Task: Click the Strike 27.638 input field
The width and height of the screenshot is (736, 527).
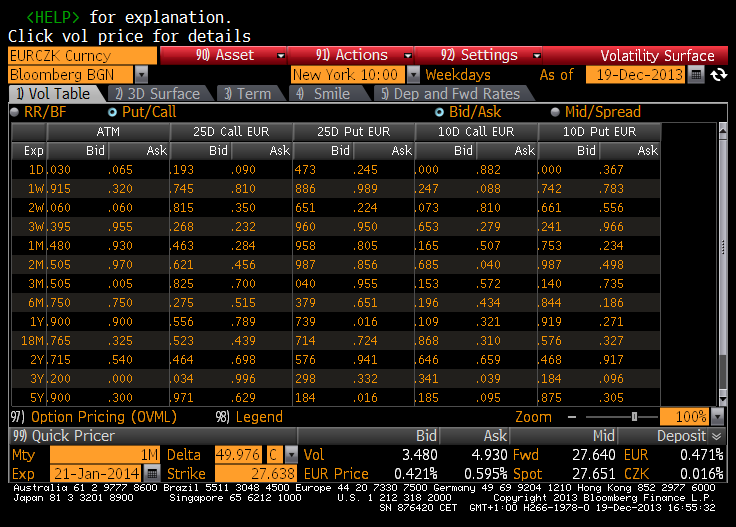Action: [255, 474]
